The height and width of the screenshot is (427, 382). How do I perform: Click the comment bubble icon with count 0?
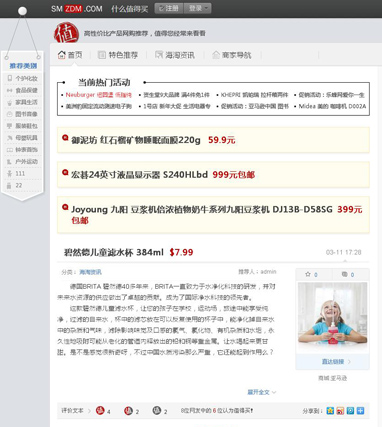click(345, 274)
